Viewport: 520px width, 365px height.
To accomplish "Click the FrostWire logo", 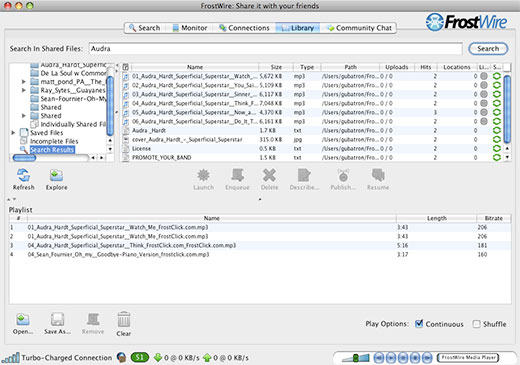I will [466, 22].
